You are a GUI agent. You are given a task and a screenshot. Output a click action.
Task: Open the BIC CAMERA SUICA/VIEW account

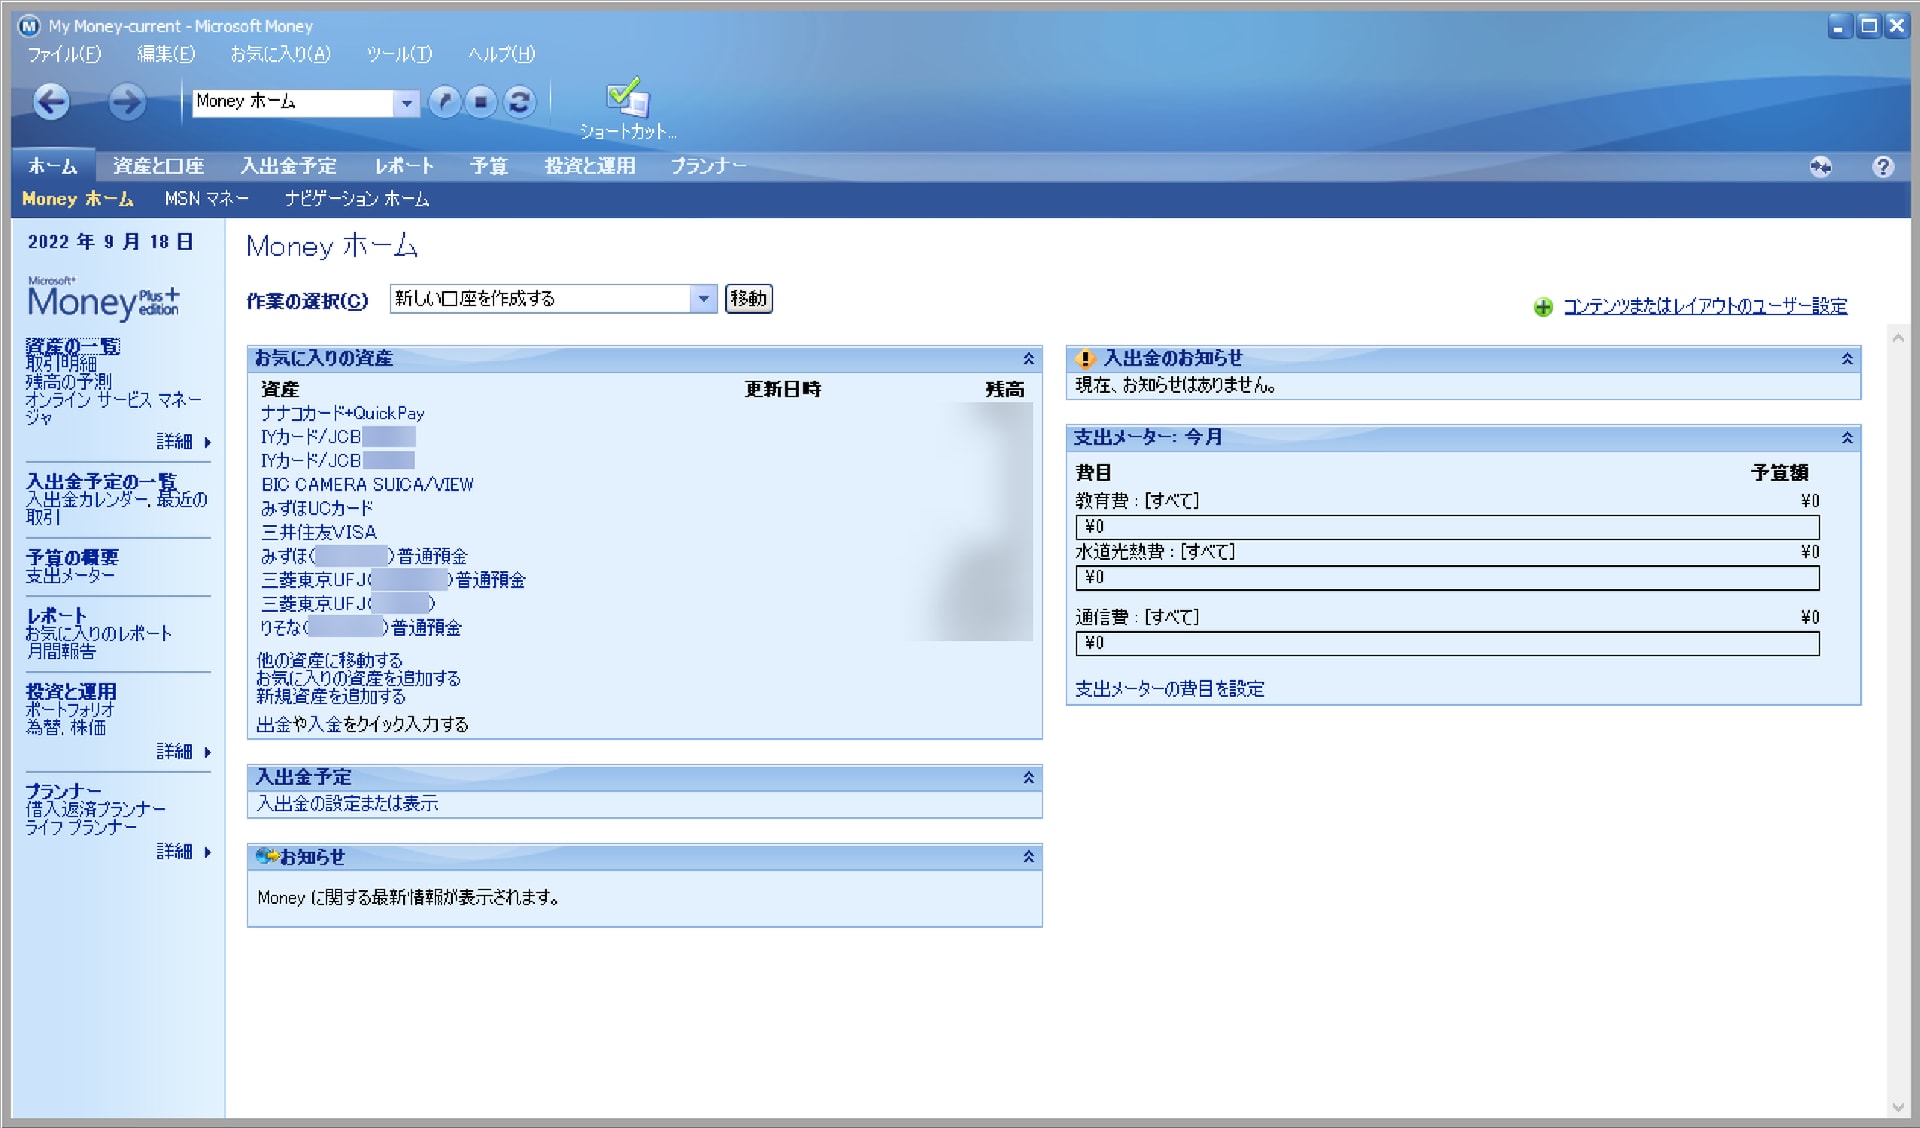(367, 485)
